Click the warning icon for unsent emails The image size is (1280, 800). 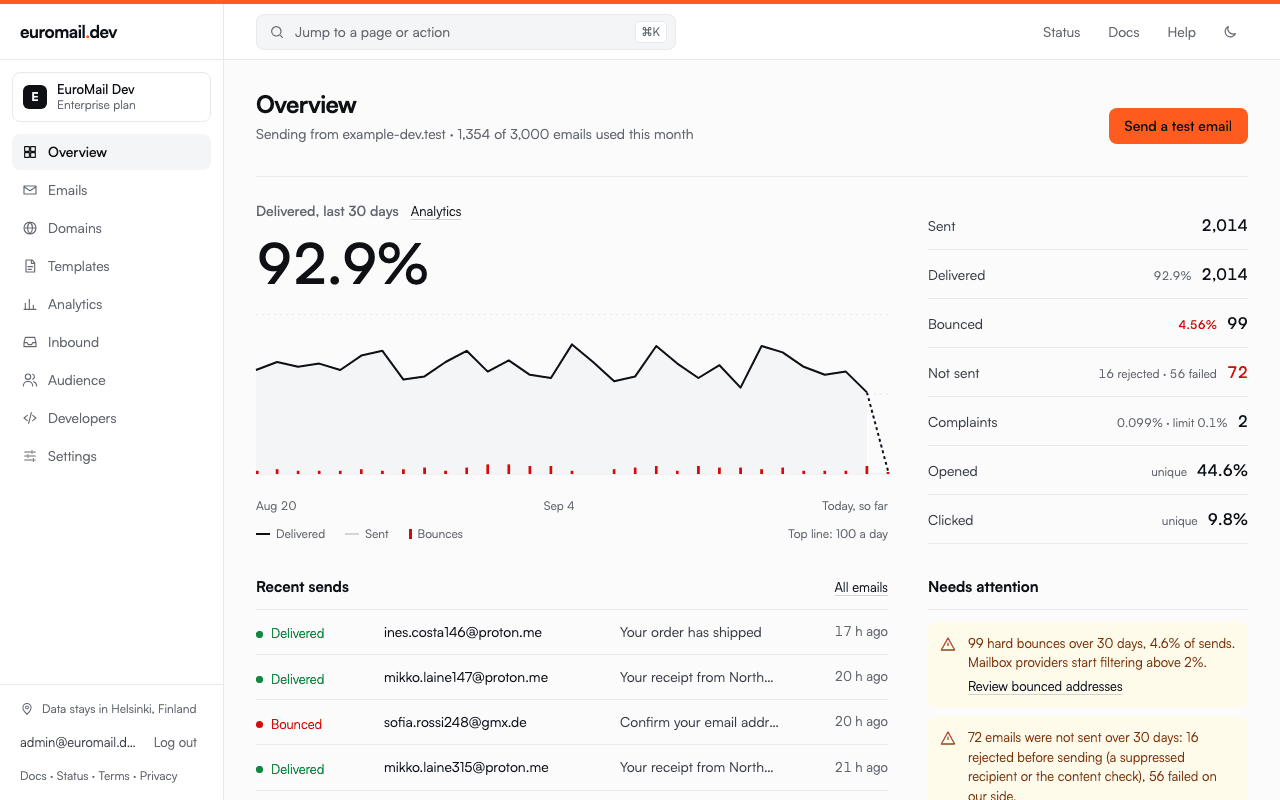pos(948,738)
